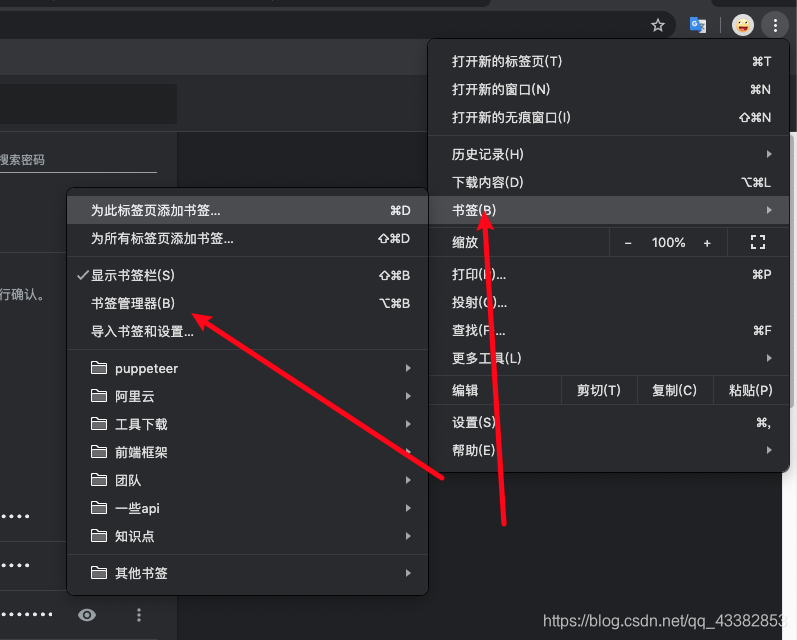Screen dimensions: 797x640
Task: Click the 前端框架 folder icon
Action: 99,451
